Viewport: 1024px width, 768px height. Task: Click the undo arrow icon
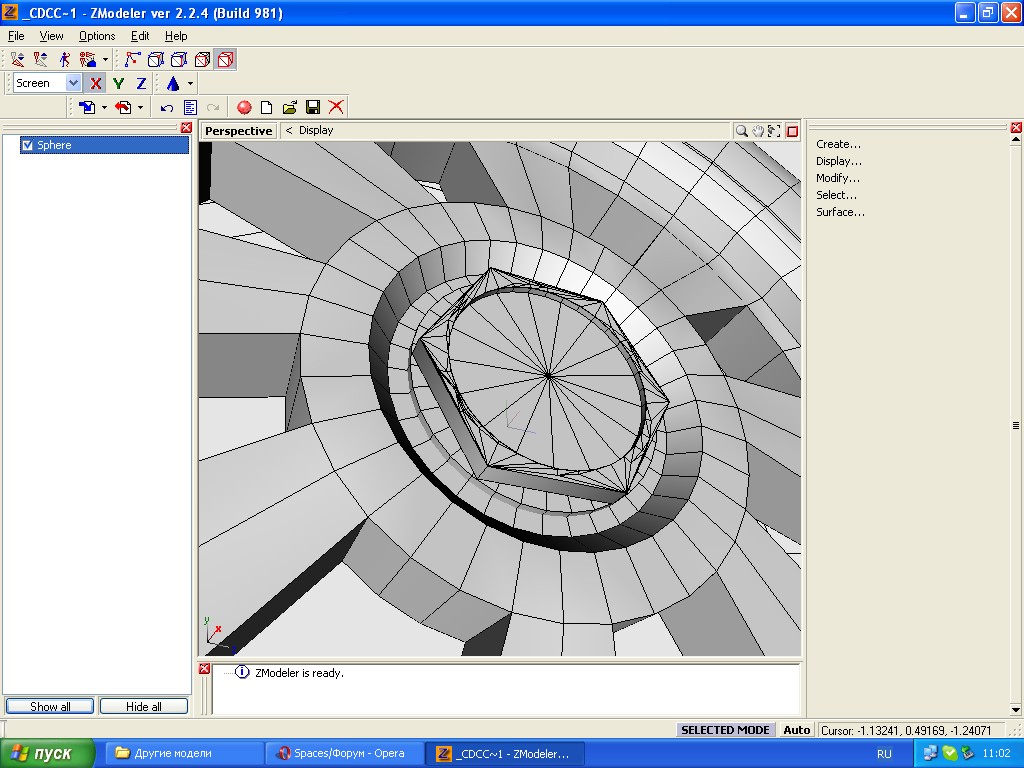point(167,107)
